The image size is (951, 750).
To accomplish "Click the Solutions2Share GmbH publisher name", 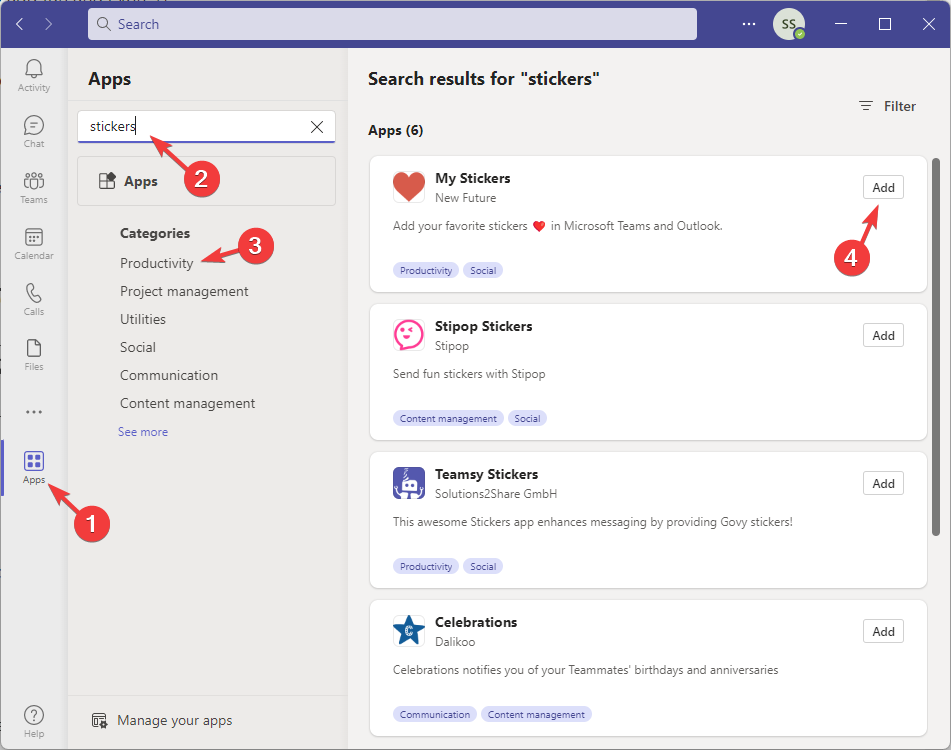I will (x=496, y=494).
